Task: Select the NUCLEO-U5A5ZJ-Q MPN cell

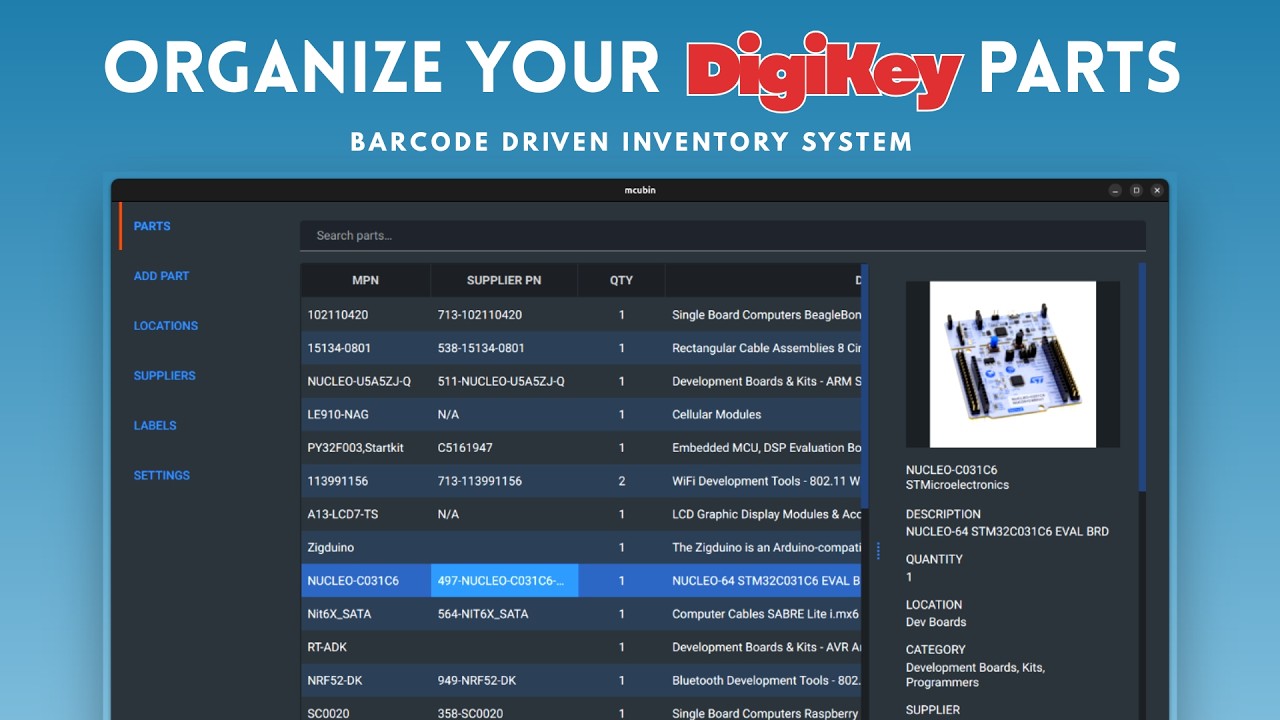Action: tap(366, 381)
